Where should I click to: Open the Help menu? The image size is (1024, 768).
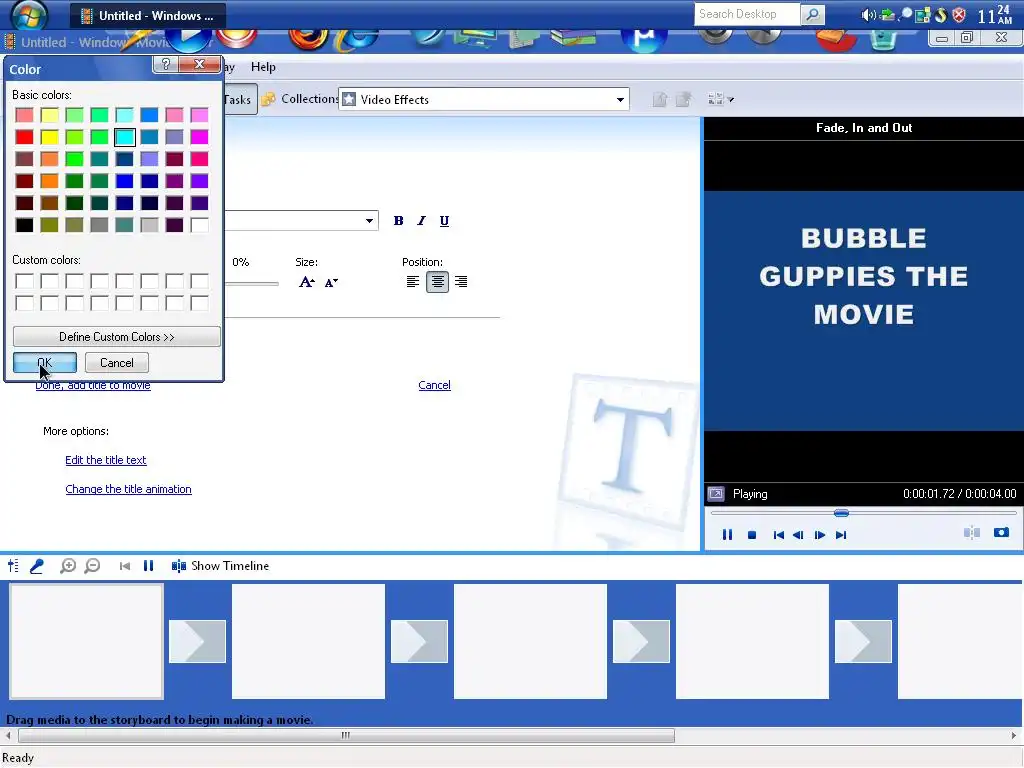click(x=263, y=67)
